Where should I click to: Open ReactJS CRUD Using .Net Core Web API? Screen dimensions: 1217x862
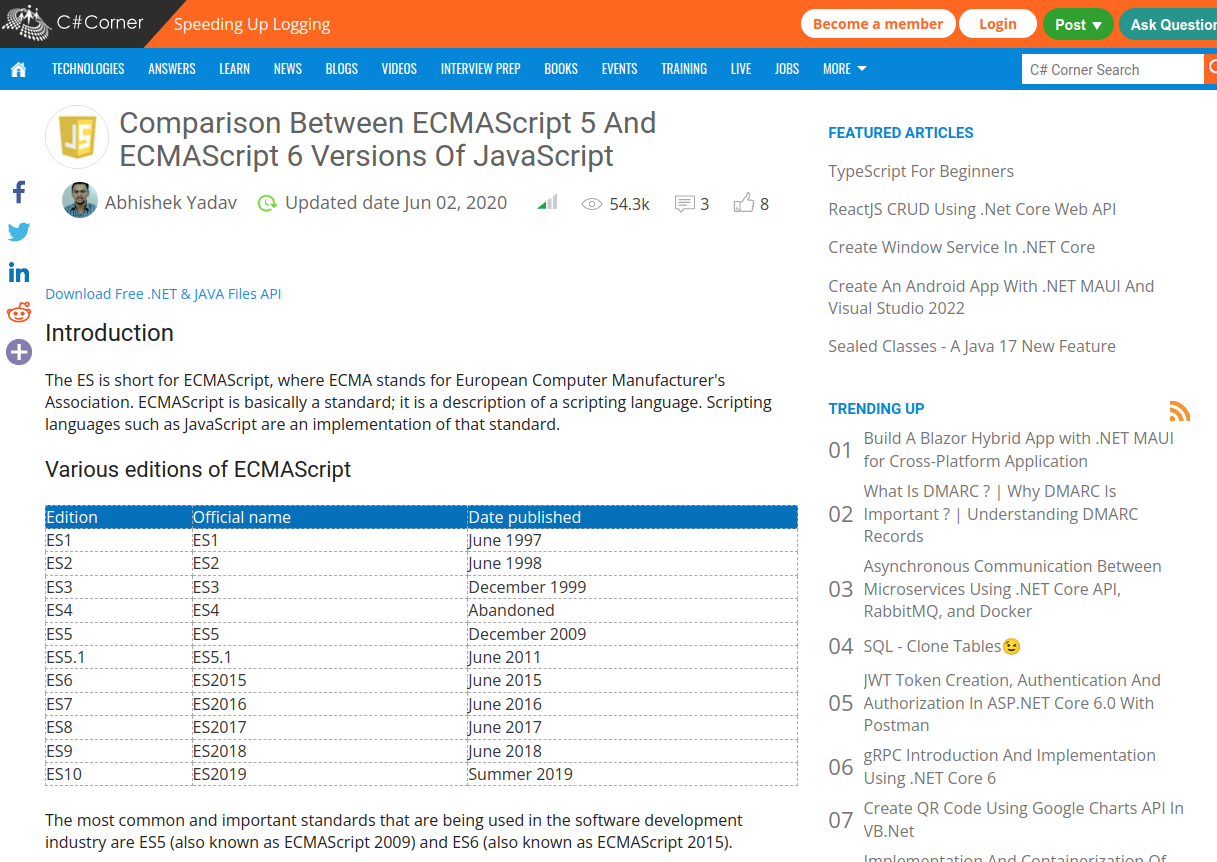pos(972,209)
